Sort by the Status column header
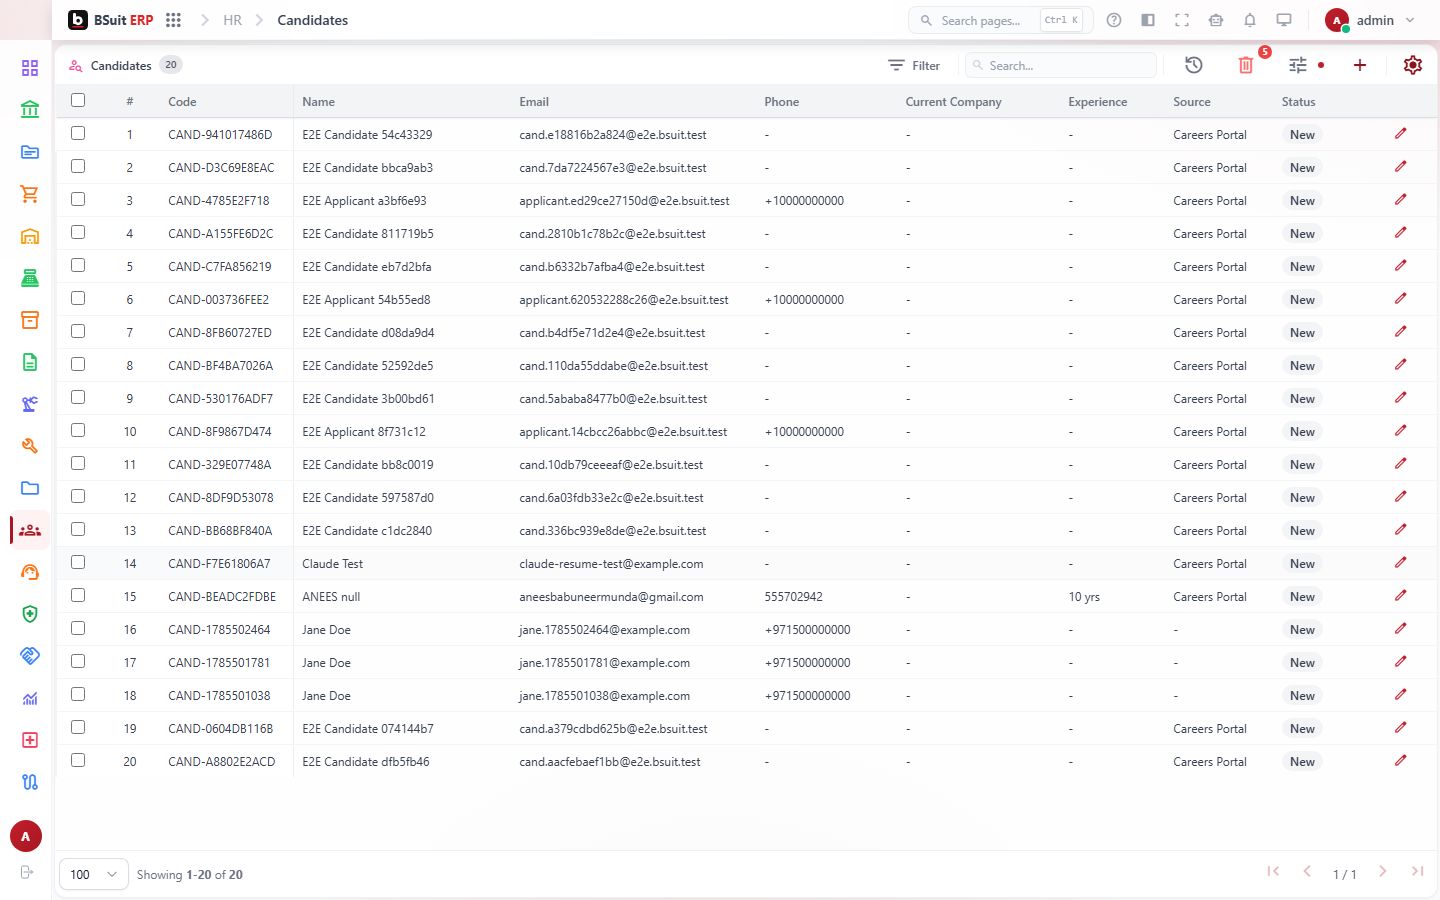This screenshot has height=900, width=1440. 1299,102
